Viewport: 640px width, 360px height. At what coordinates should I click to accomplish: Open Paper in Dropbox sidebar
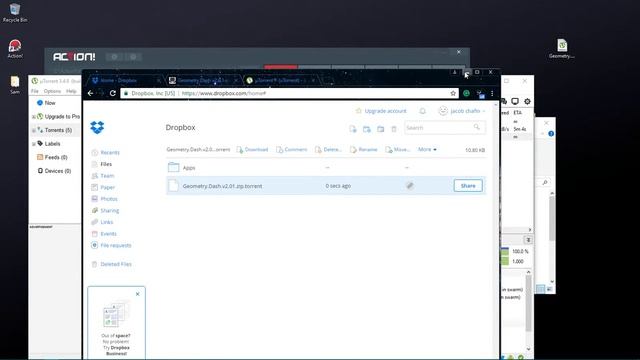(103, 187)
